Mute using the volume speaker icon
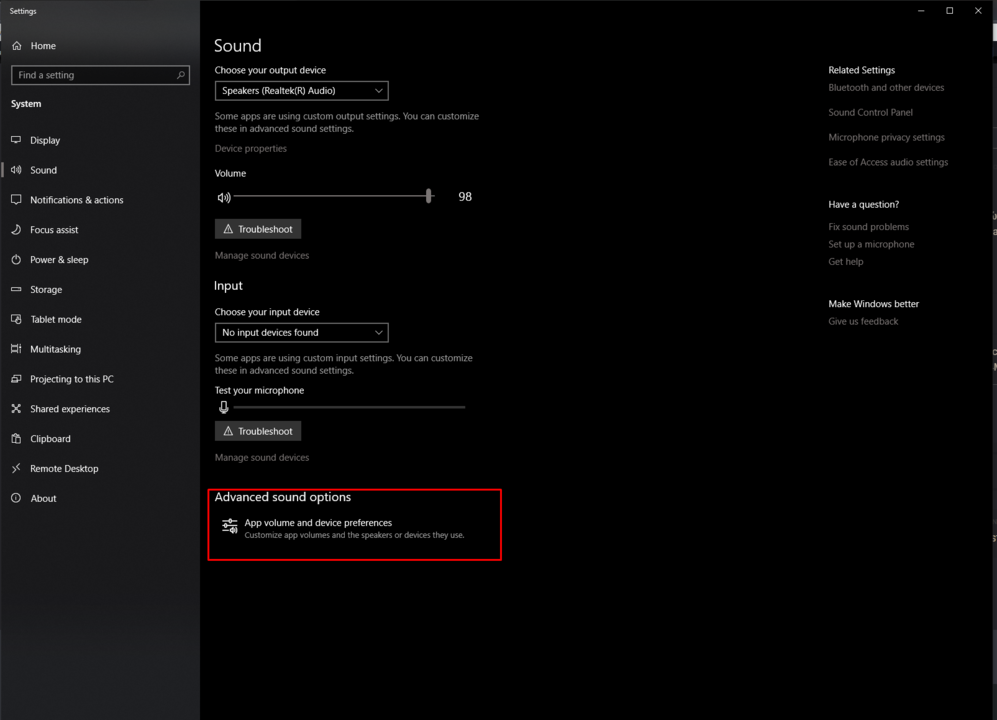This screenshot has width=997, height=720. click(x=224, y=197)
